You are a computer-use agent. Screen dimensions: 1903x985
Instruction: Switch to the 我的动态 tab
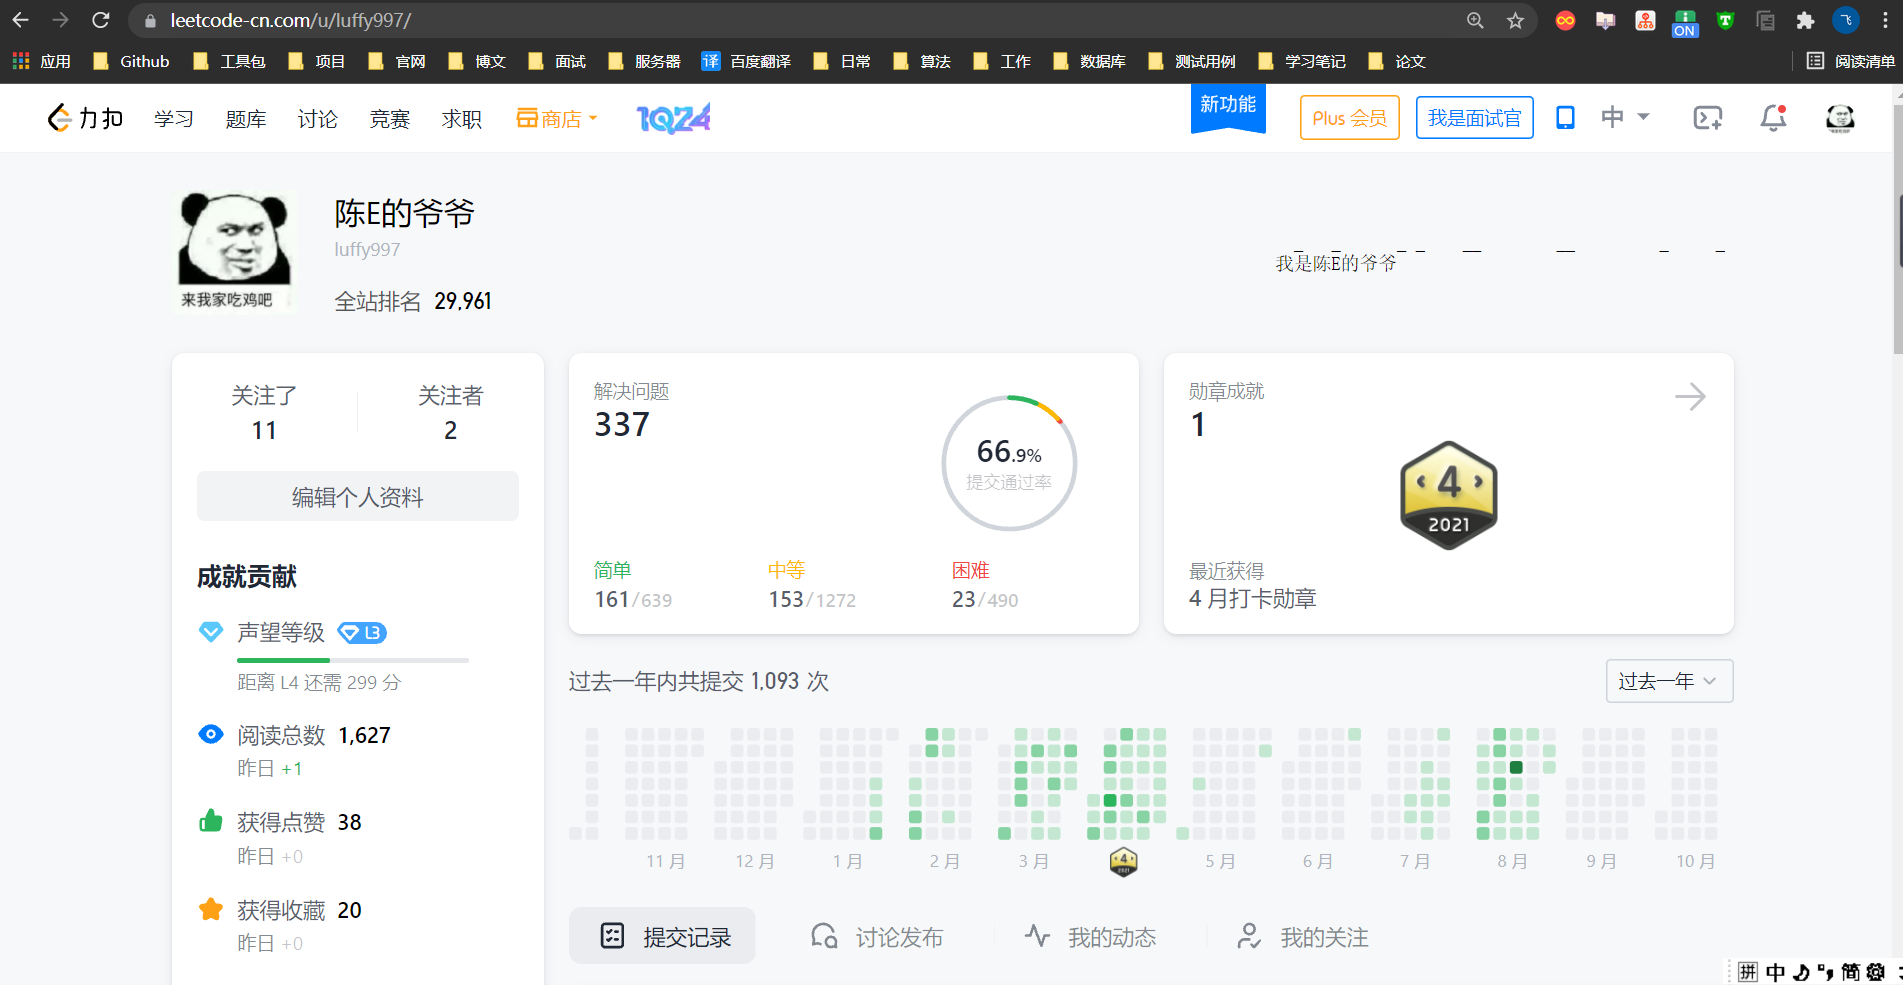1090,937
